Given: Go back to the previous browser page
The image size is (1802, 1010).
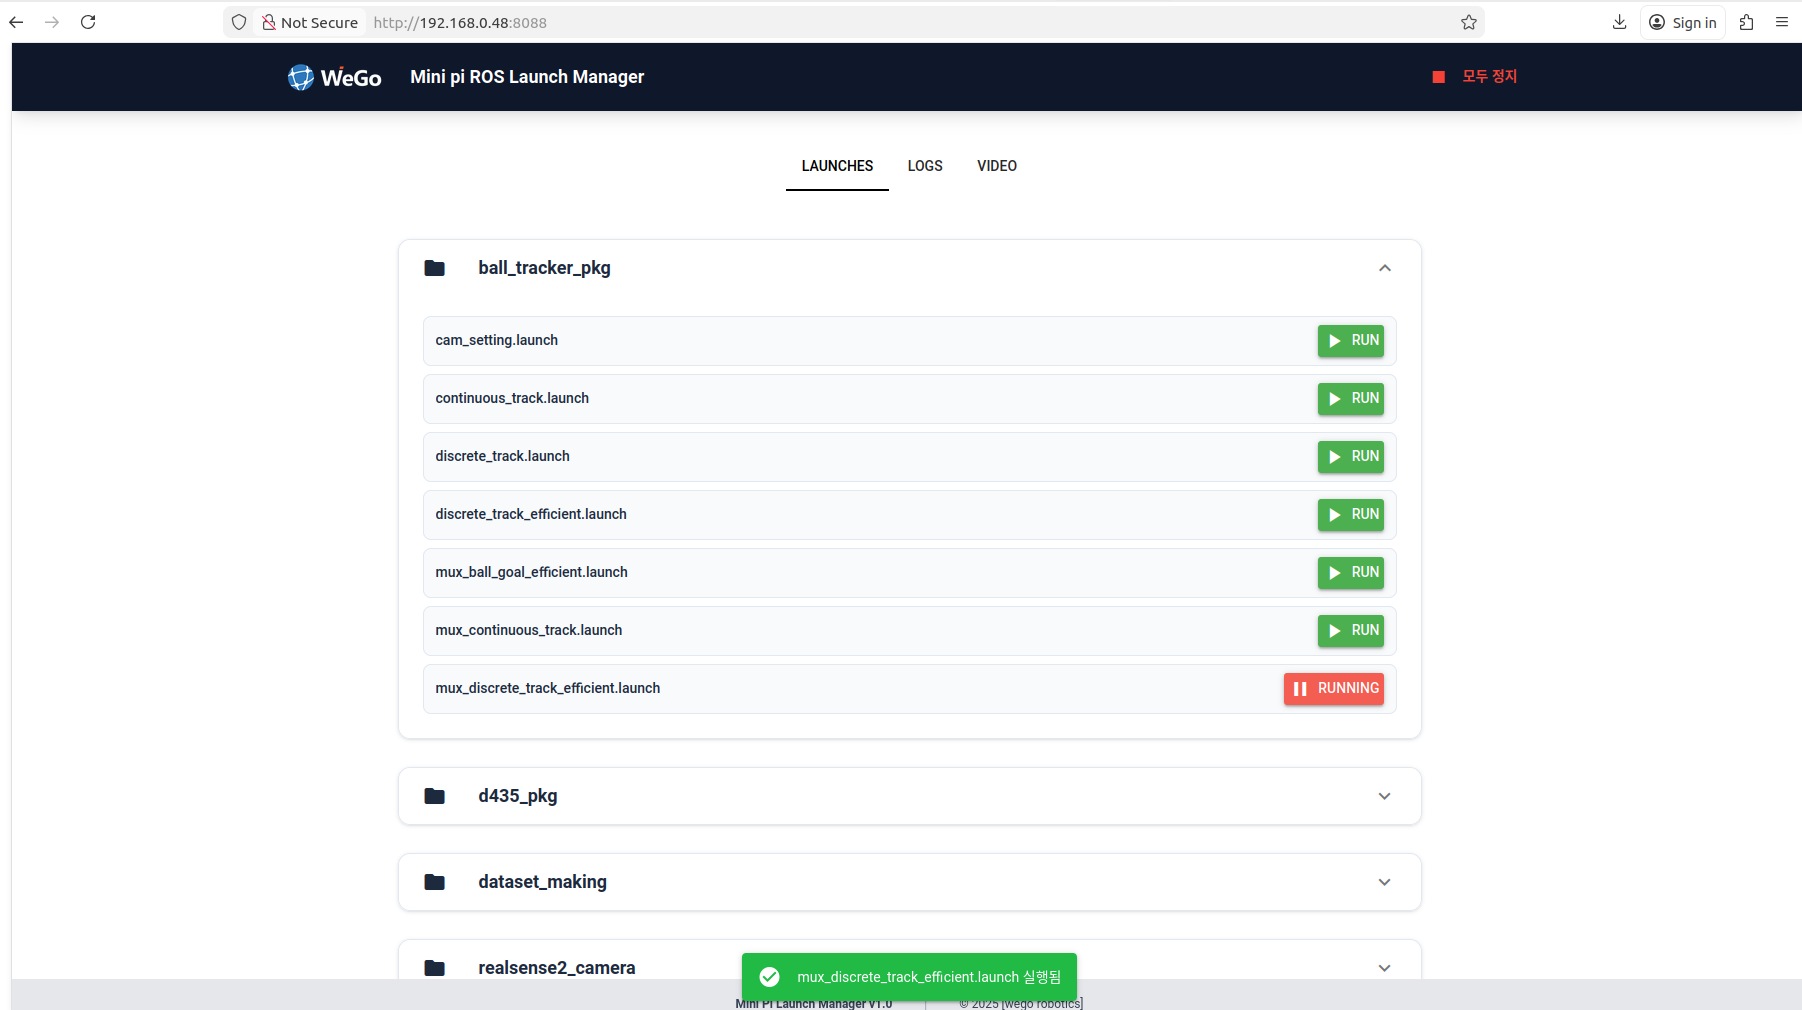Looking at the screenshot, I should [x=16, y=22].
